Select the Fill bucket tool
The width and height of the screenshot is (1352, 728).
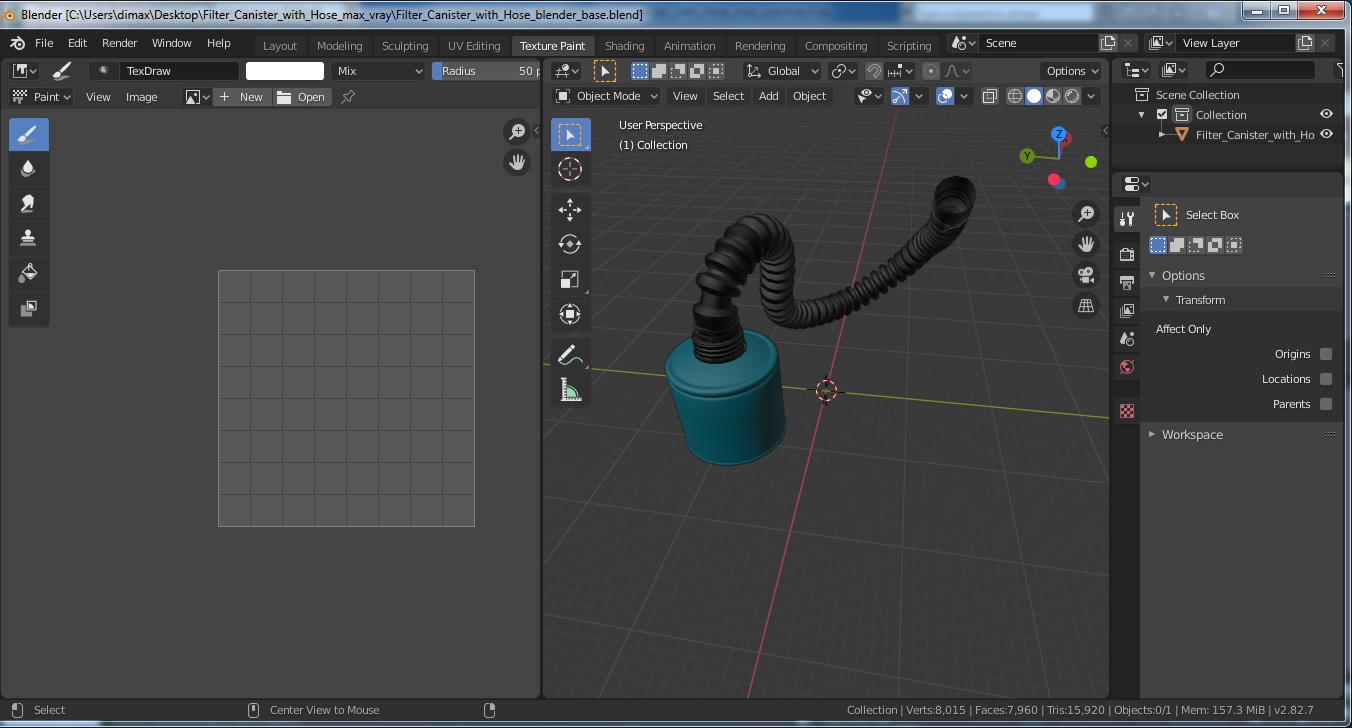[28, 274]
